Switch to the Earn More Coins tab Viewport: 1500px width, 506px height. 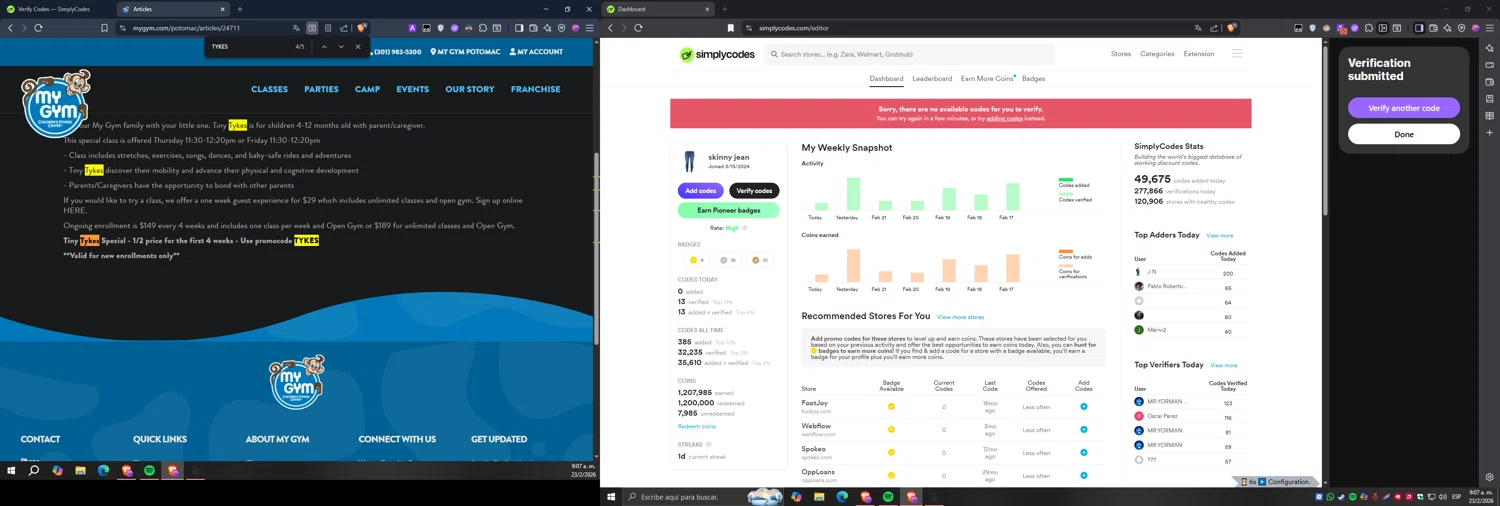987,78
